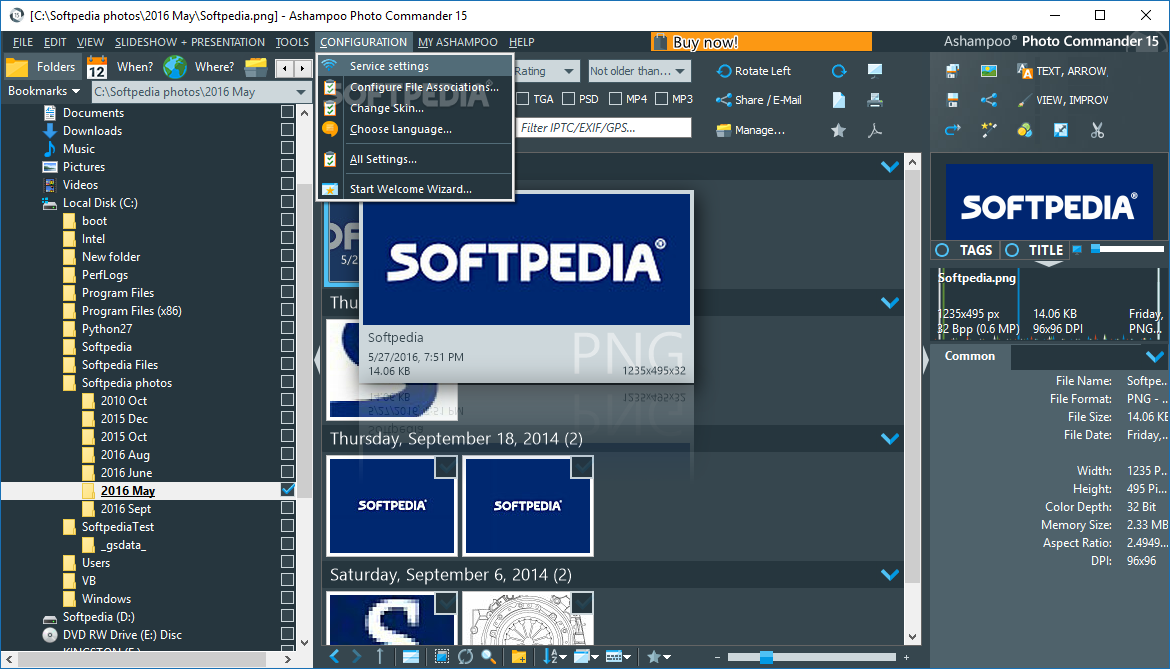Viewport: 1170px width, 669px height.
Task: Uncheck the 2016 May folder checkbox
Action: [287, 490]
